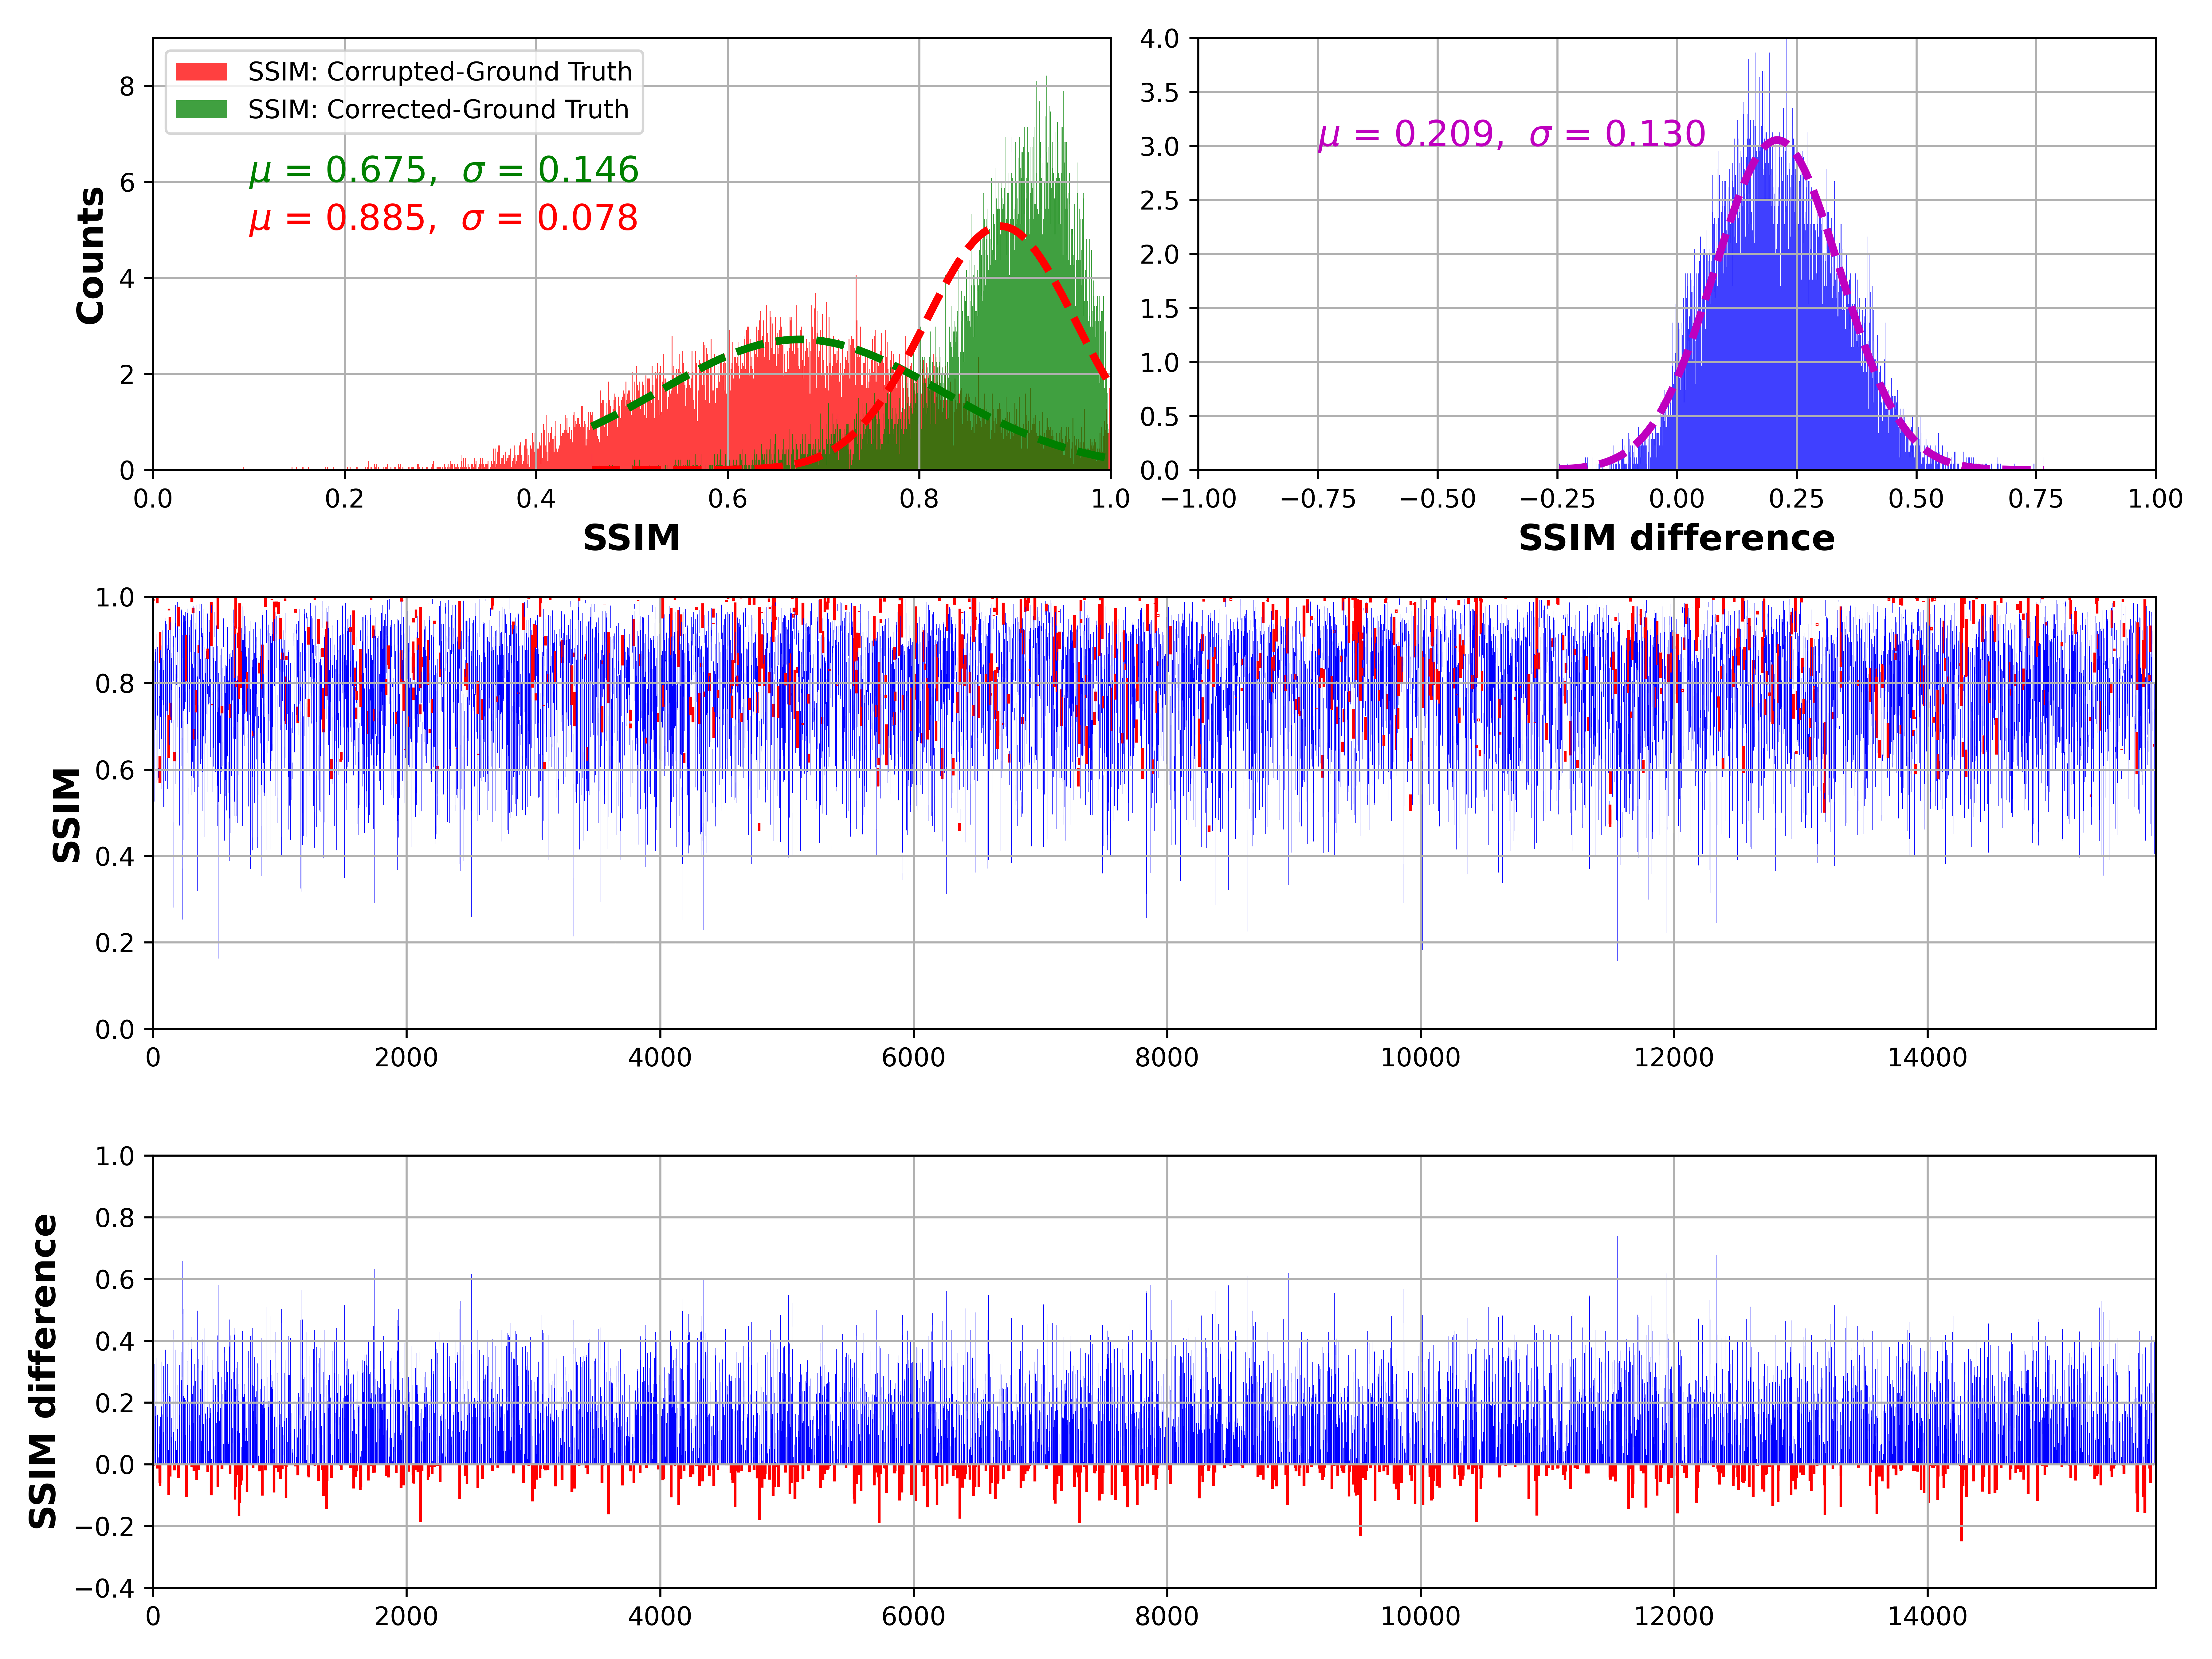Click the '6' tick on the Counts axis

coord(127,183)
